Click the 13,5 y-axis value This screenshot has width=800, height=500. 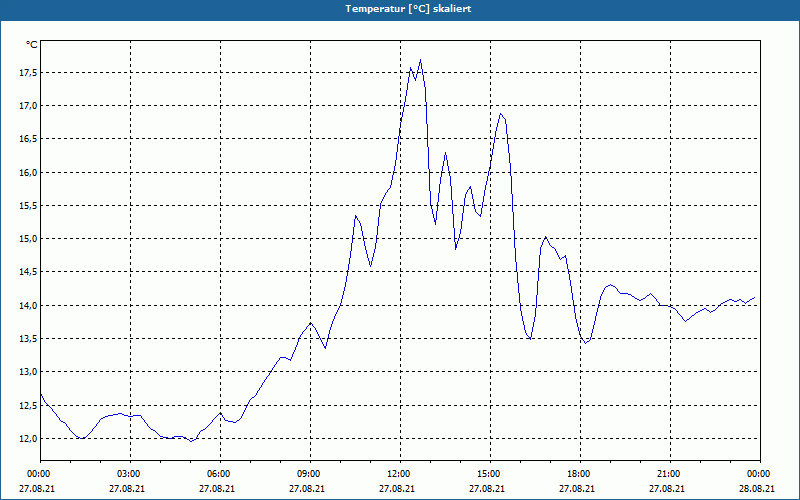(28, 339)
